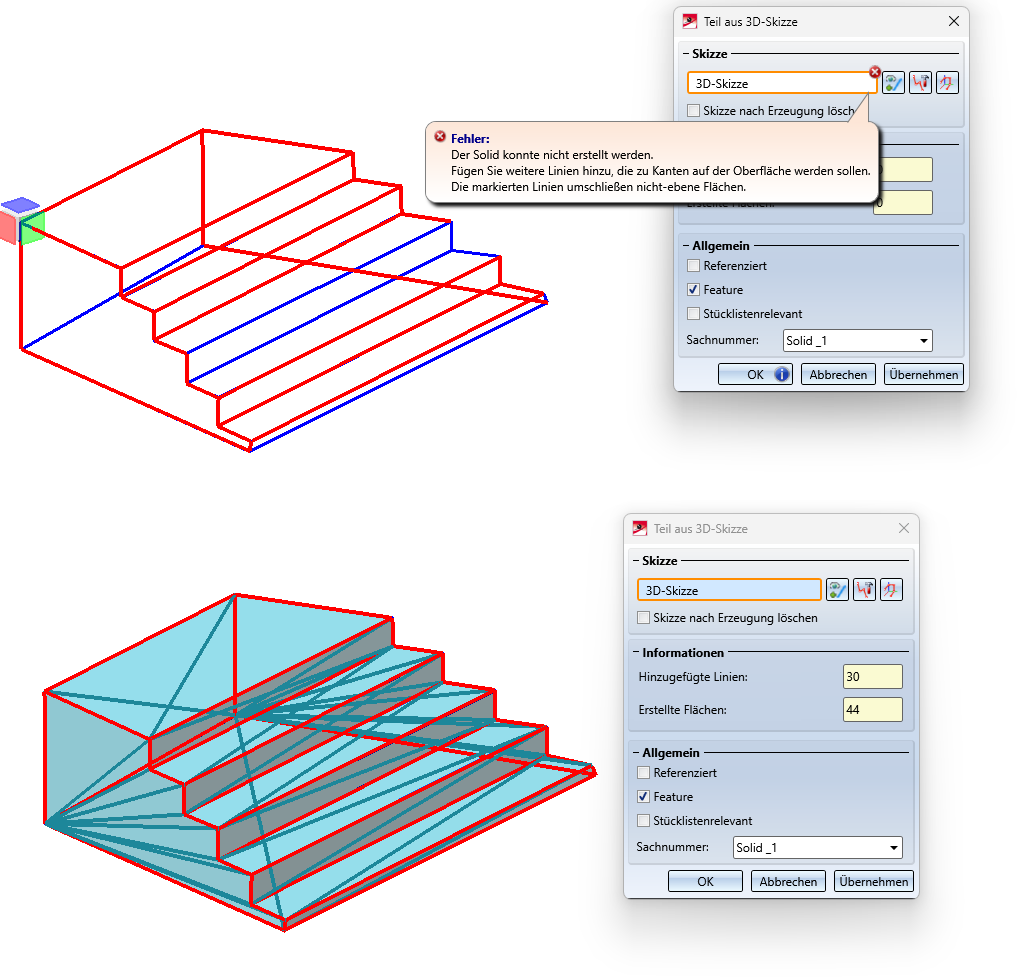Click the red error badge on the 3D-Skizze field
This screenshot has height=977, width=1017.
click(x=875, y=72)
